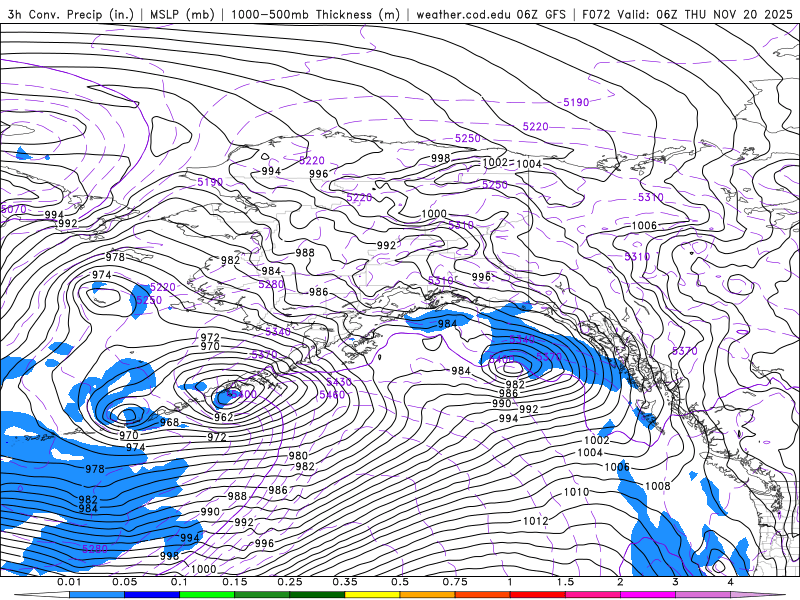Select the yellow 0.35–0.5 legend swatch
Screen dimensions: 800x600
click(372, 595)
